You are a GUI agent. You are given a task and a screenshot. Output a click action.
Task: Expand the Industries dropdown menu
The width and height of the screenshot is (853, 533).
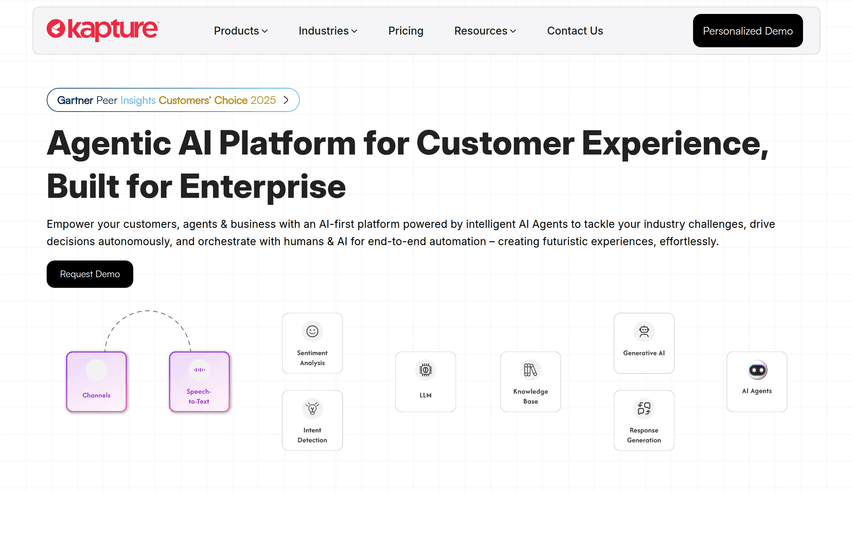(328, 31)
